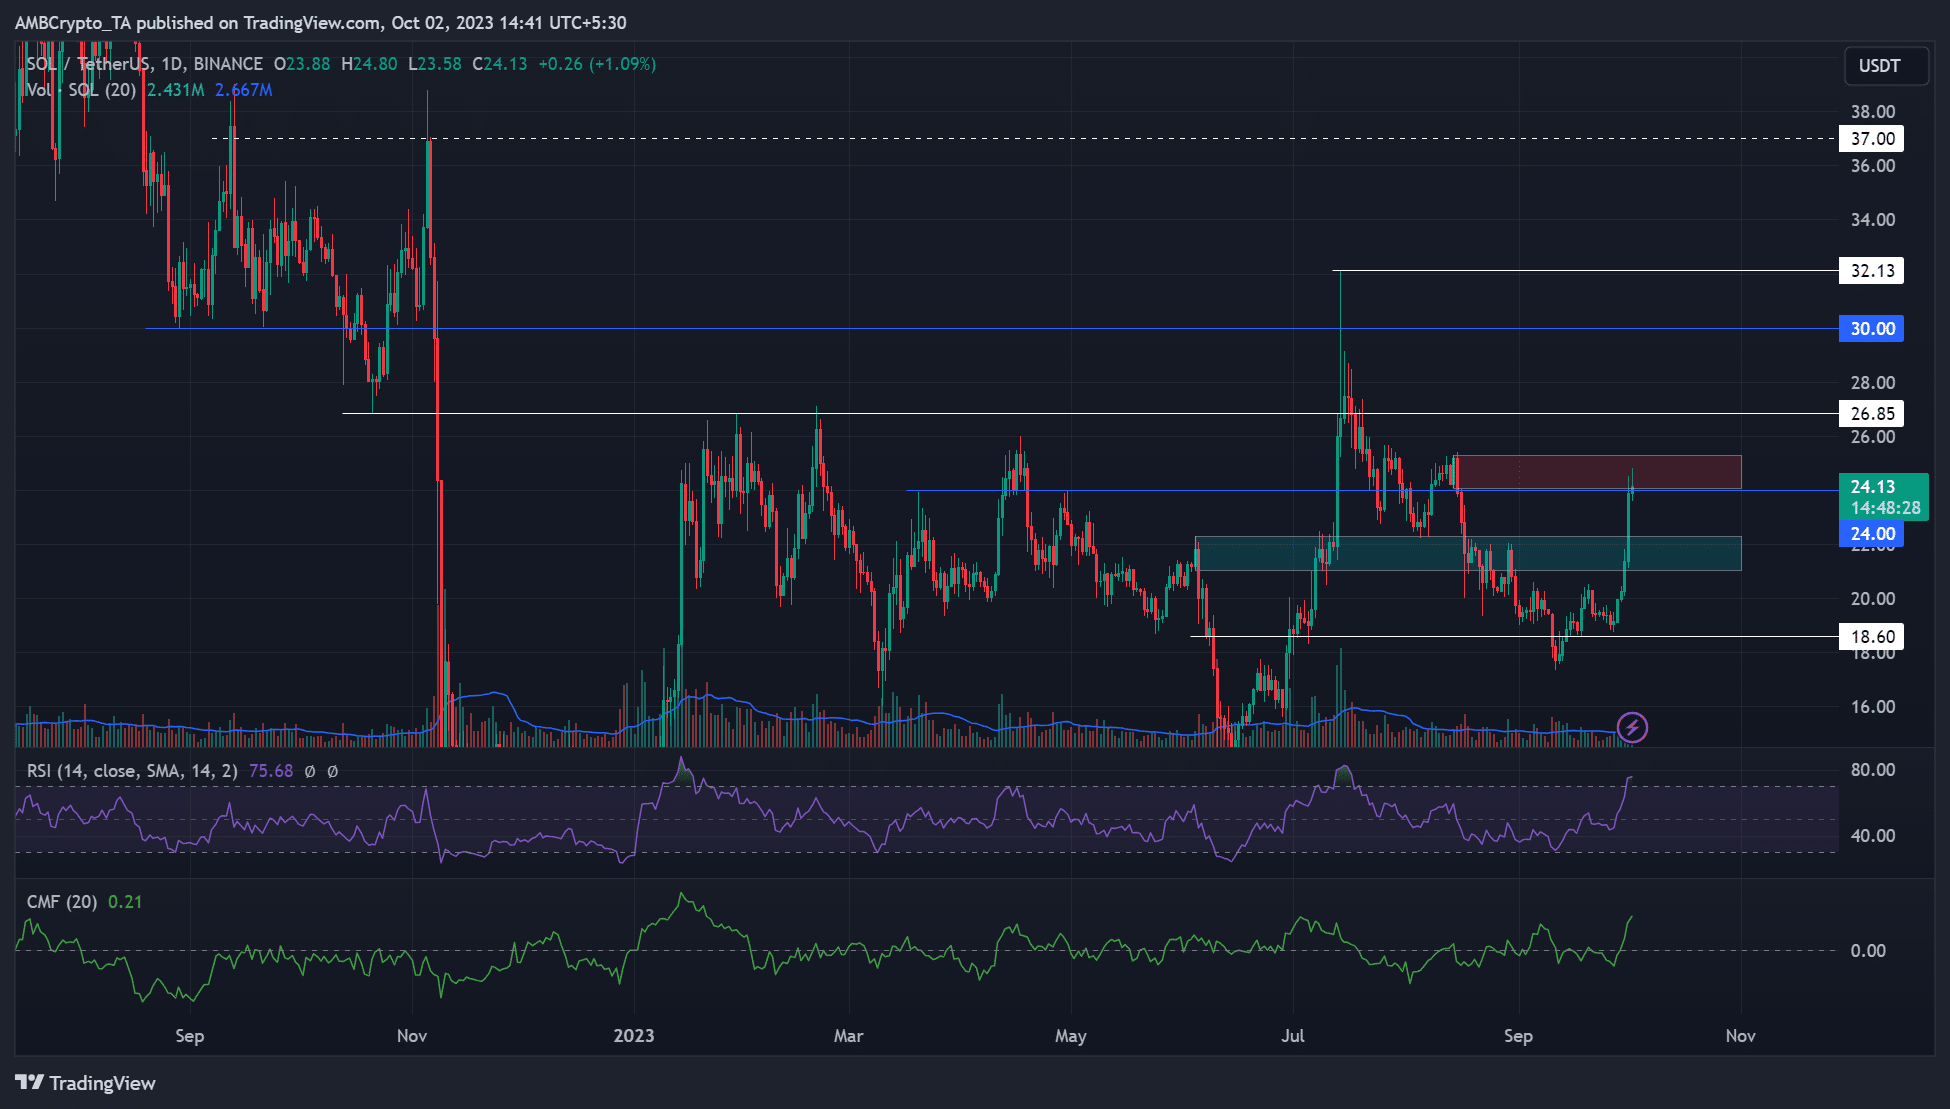The height and width of the screenshot is (1109, 1950).
Task: Click the TradingView logo icon
Action: pyautogui.click(x=30, y=1083)
